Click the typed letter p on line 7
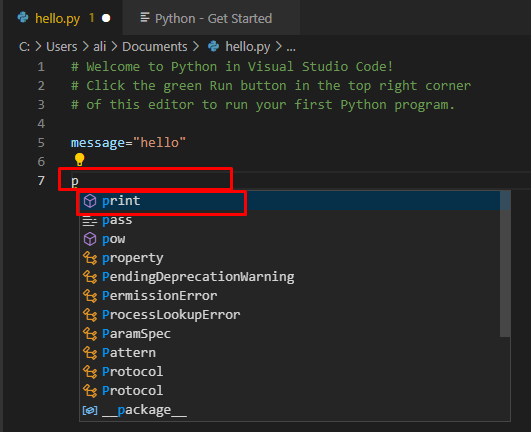531x432 pixels. 75,181
